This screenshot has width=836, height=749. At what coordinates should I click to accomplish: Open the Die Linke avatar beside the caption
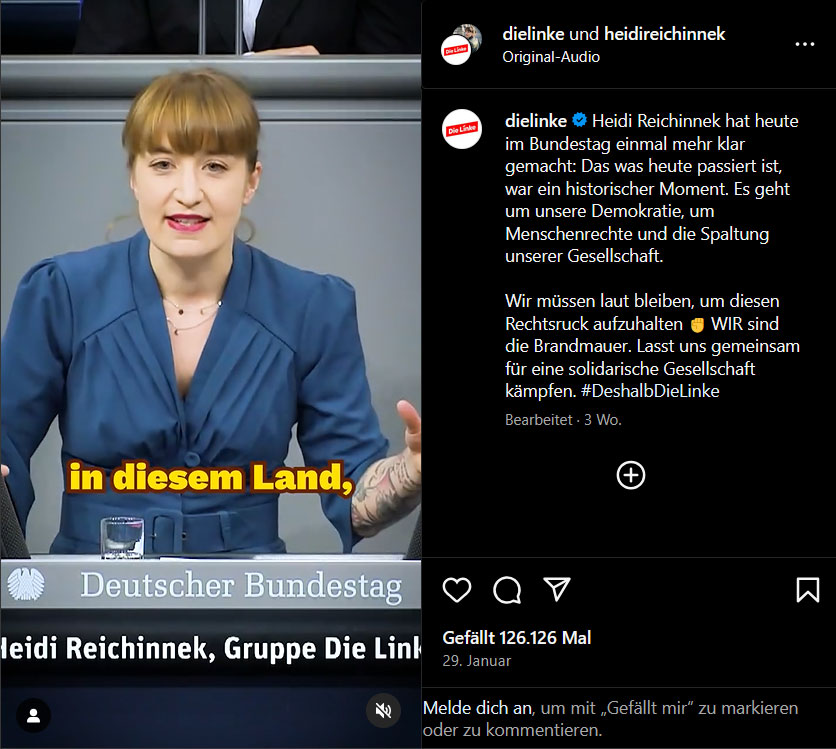pos(462,129)
